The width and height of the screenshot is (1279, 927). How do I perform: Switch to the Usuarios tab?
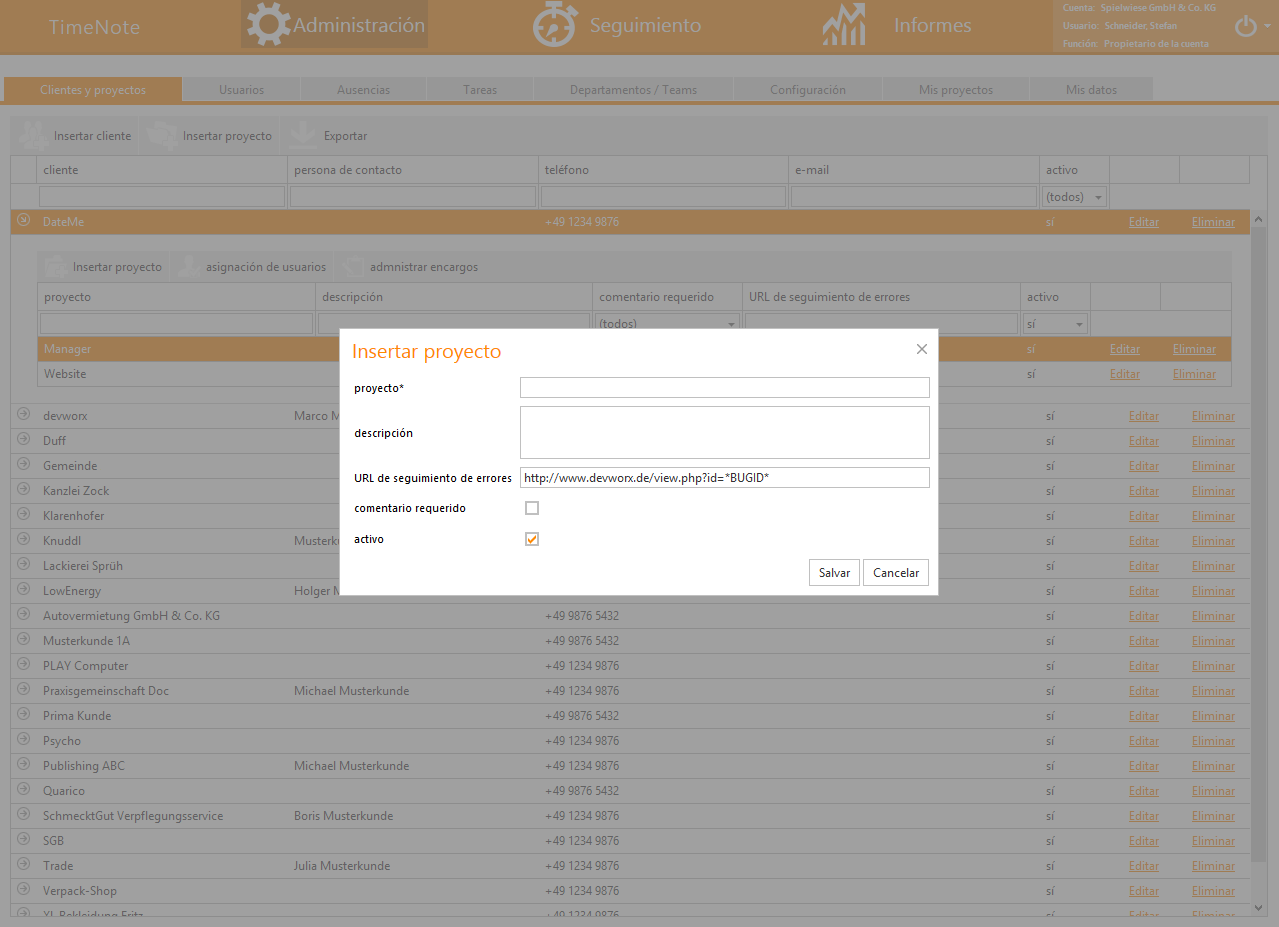[x=241, y=90]
